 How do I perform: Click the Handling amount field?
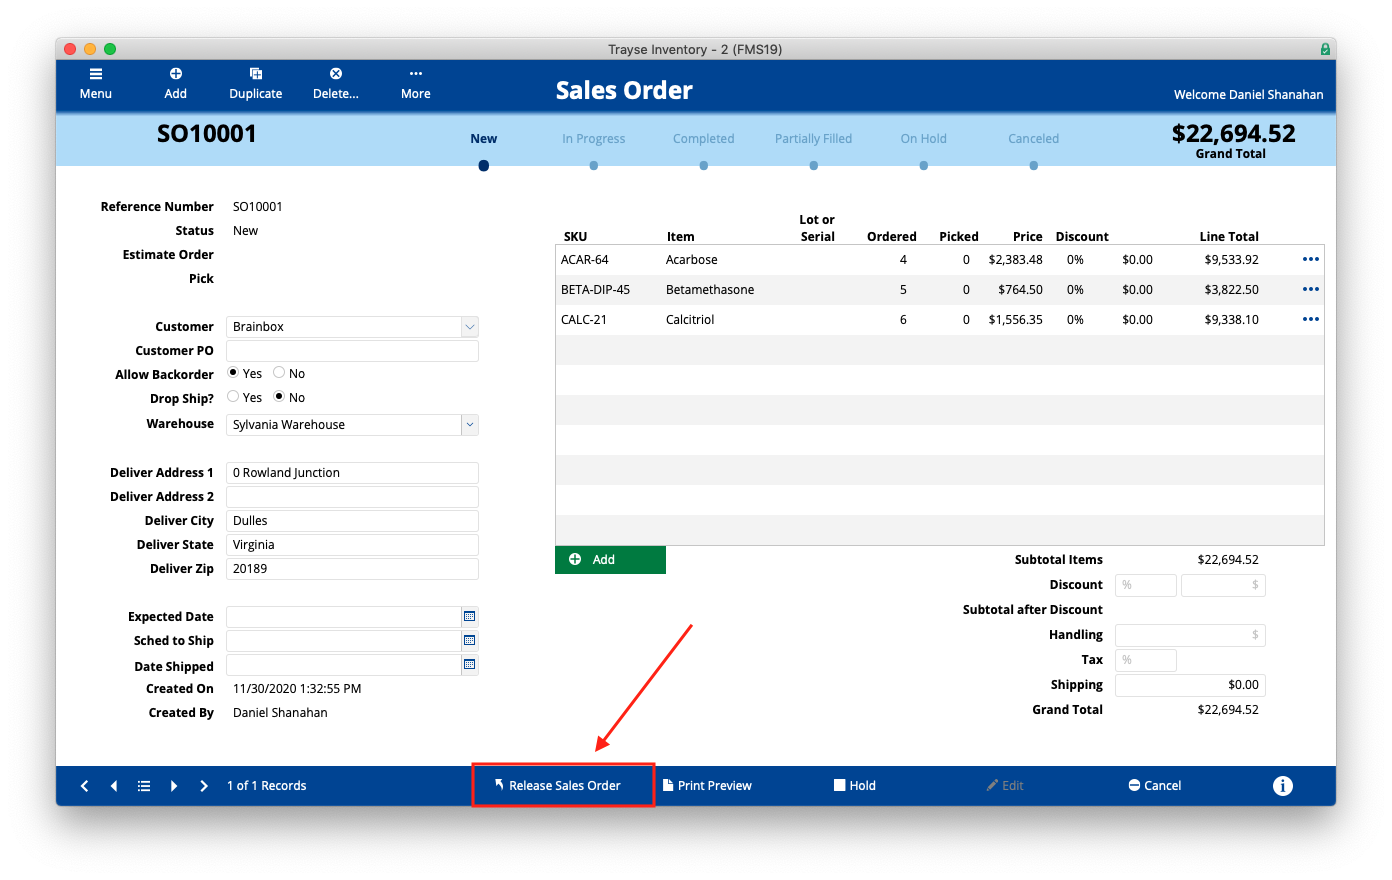pyautogui.click(x=1190, y=635)
